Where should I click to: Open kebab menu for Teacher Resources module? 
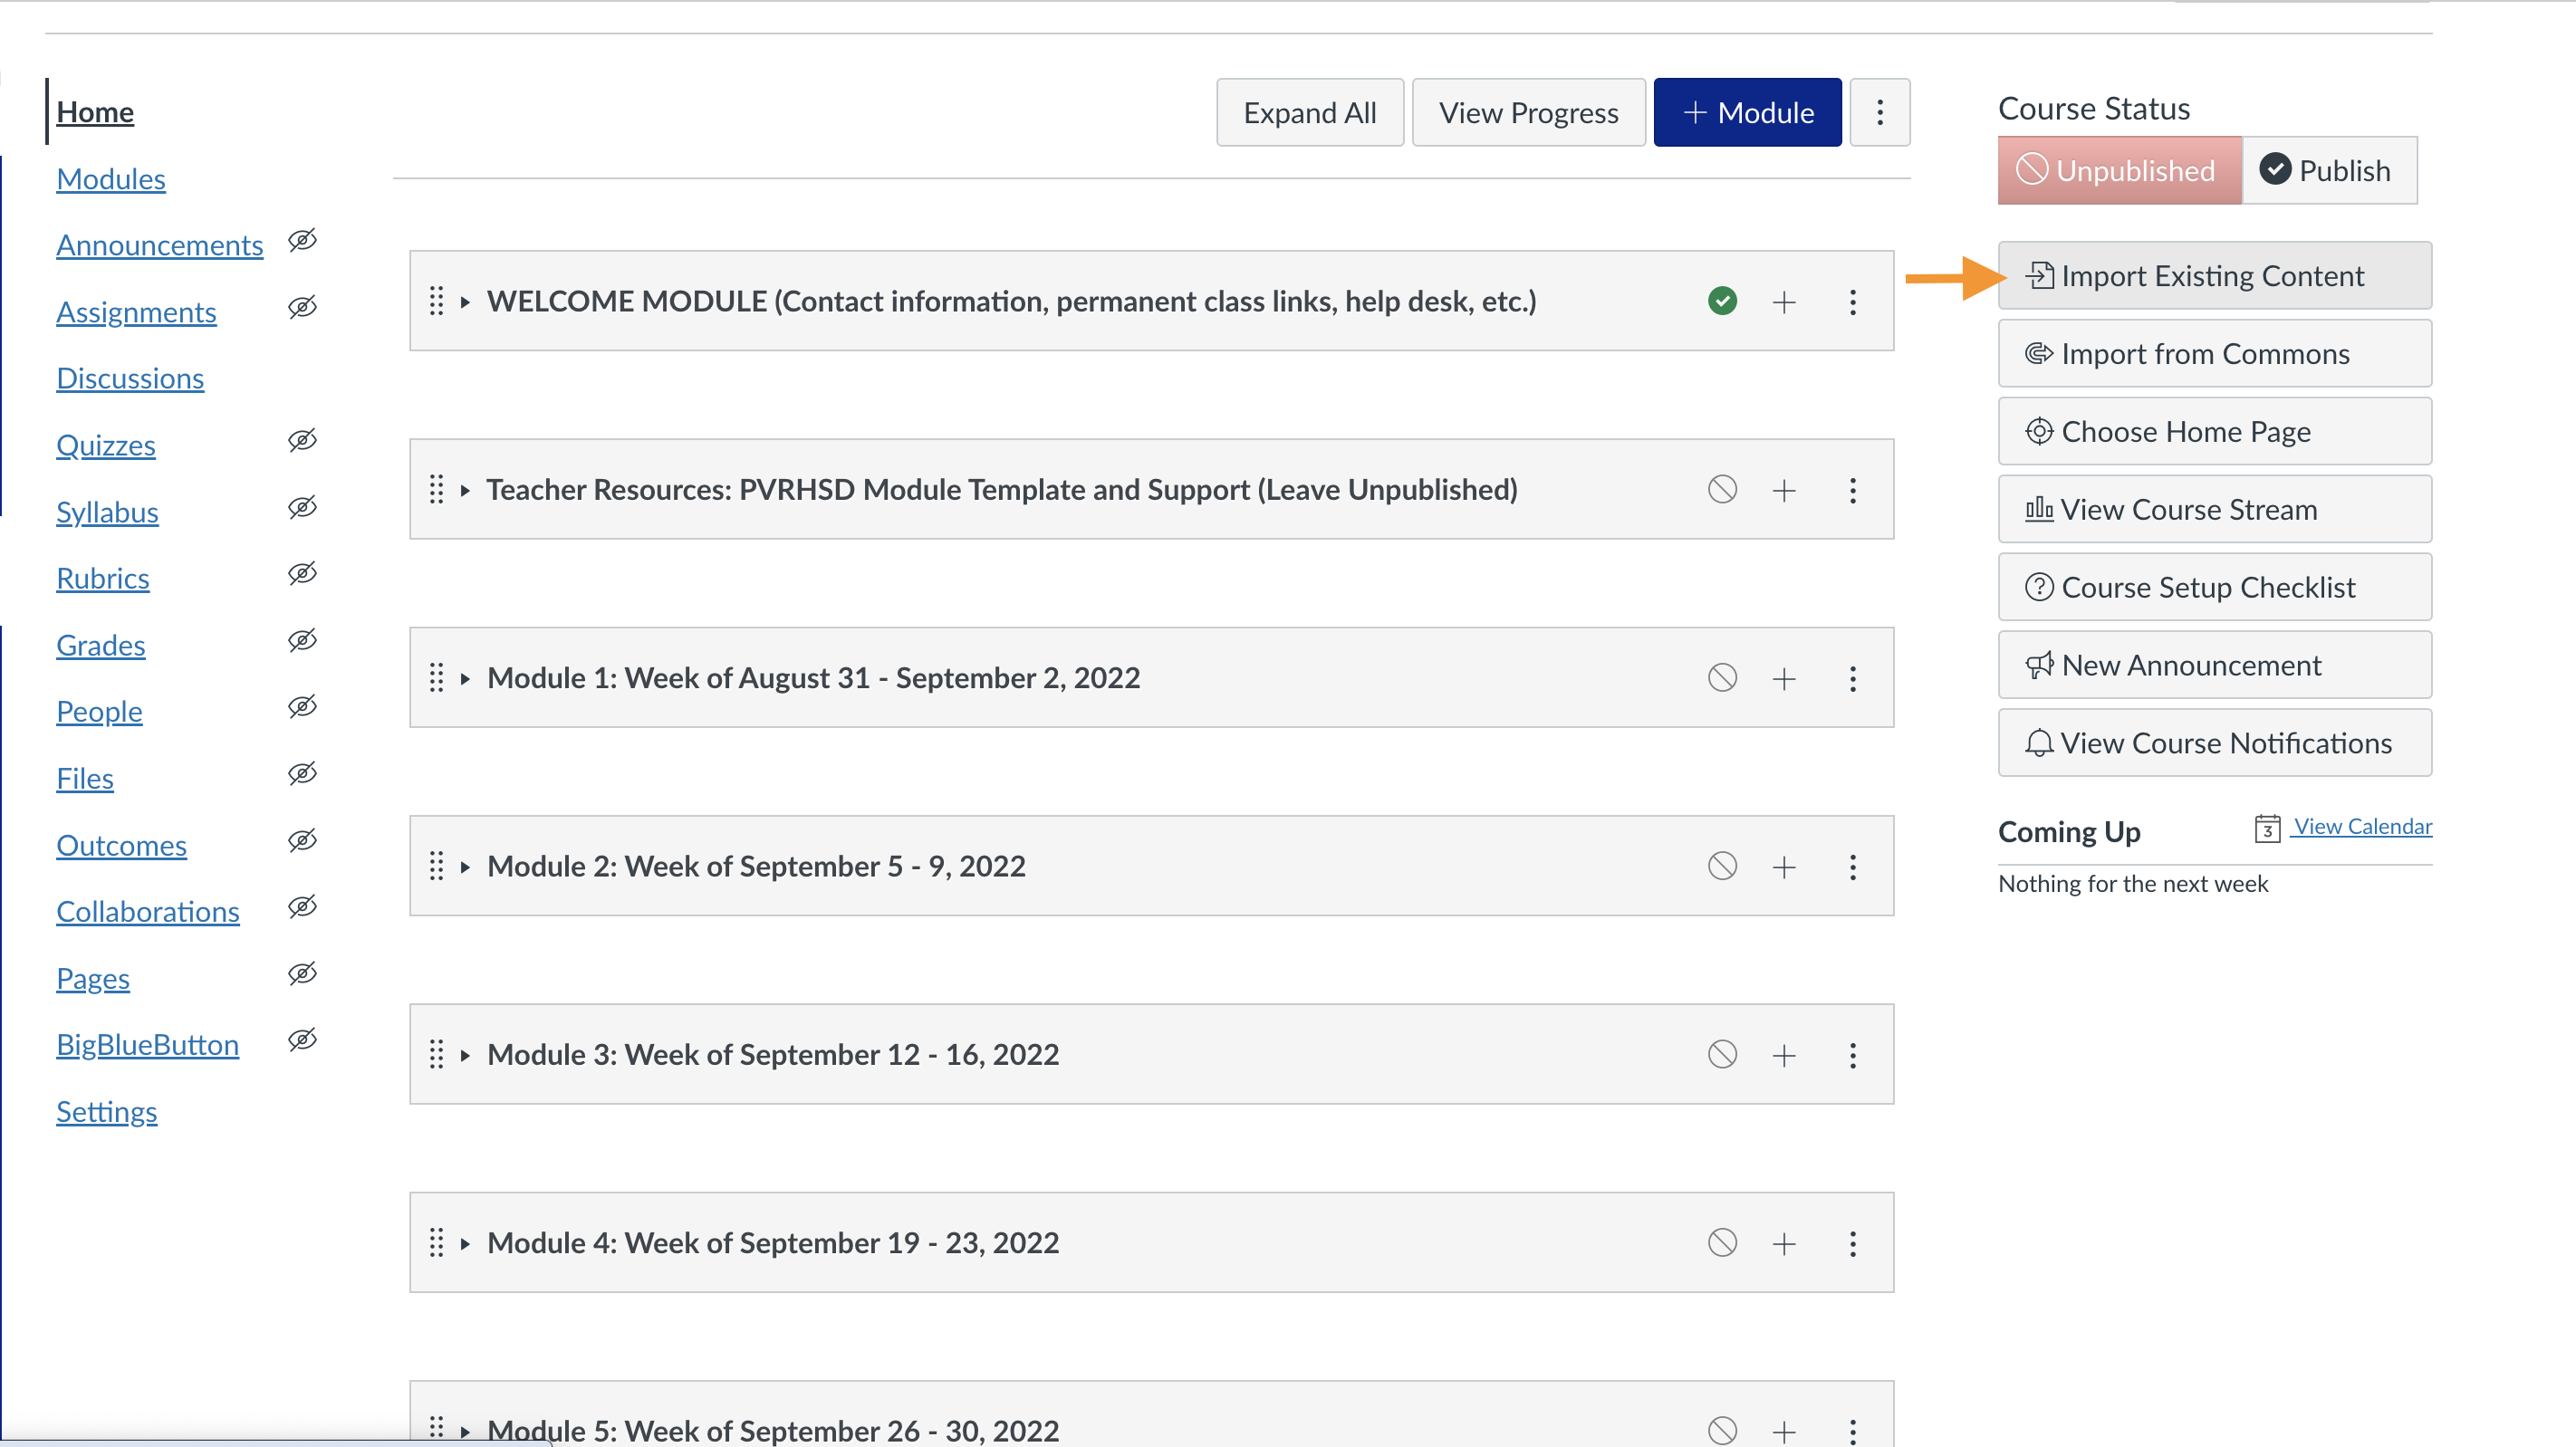1852,490
